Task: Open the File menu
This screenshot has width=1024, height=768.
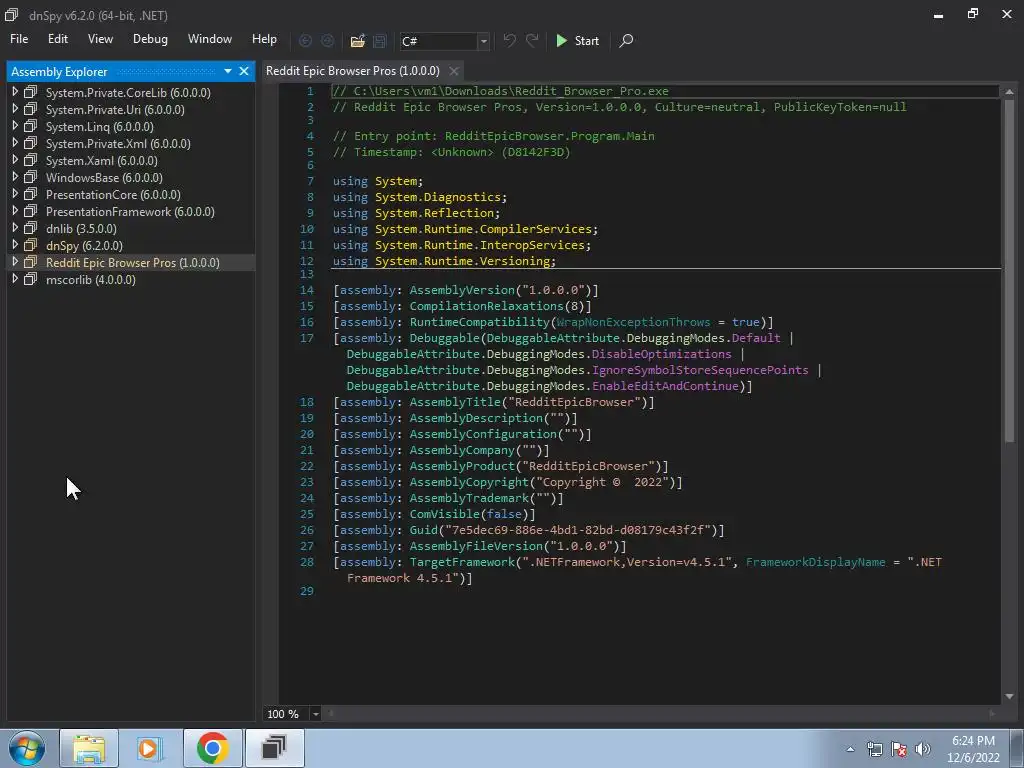Action: click(19, 39)
